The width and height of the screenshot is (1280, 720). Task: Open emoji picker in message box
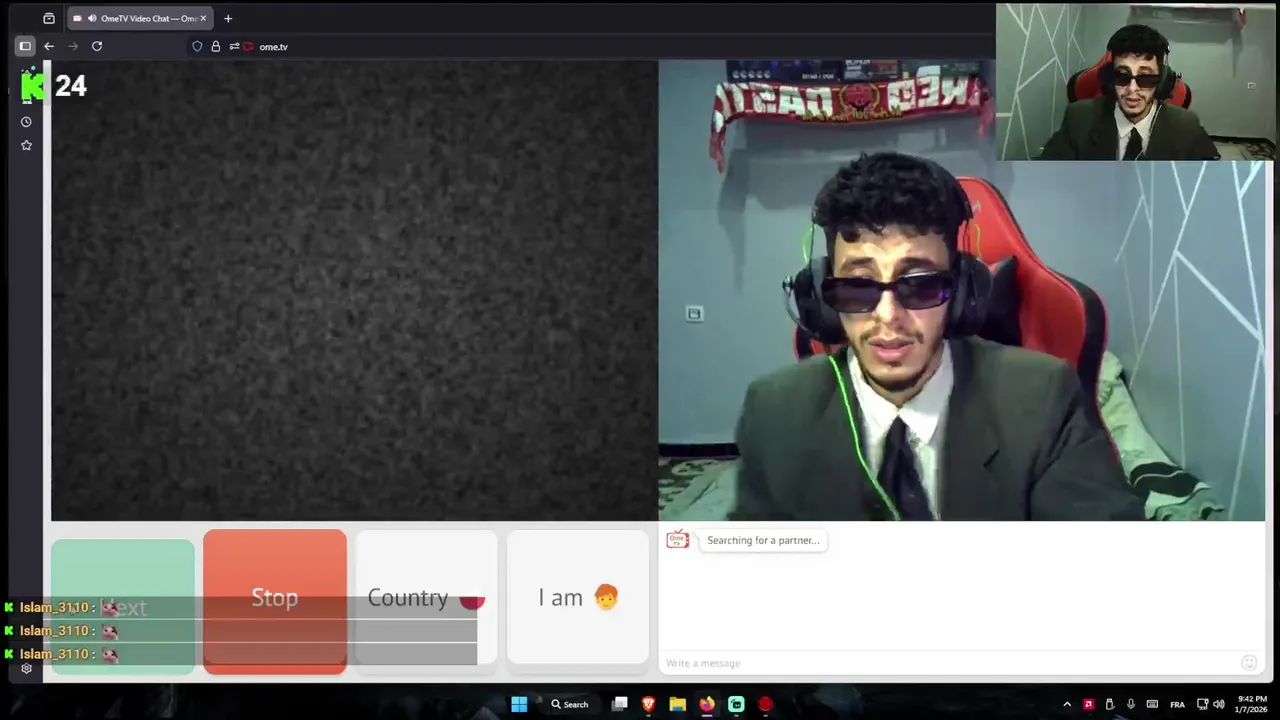1248,663
